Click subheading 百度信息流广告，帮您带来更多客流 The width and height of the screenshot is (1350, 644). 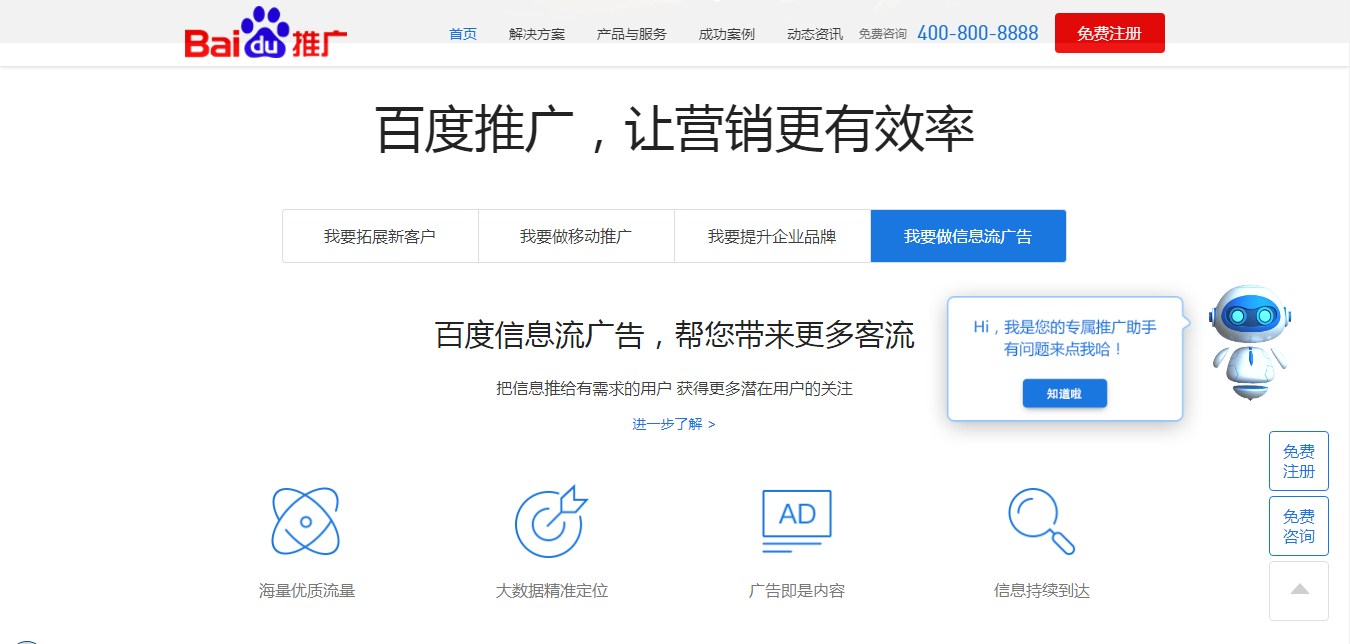coord(675,335)
